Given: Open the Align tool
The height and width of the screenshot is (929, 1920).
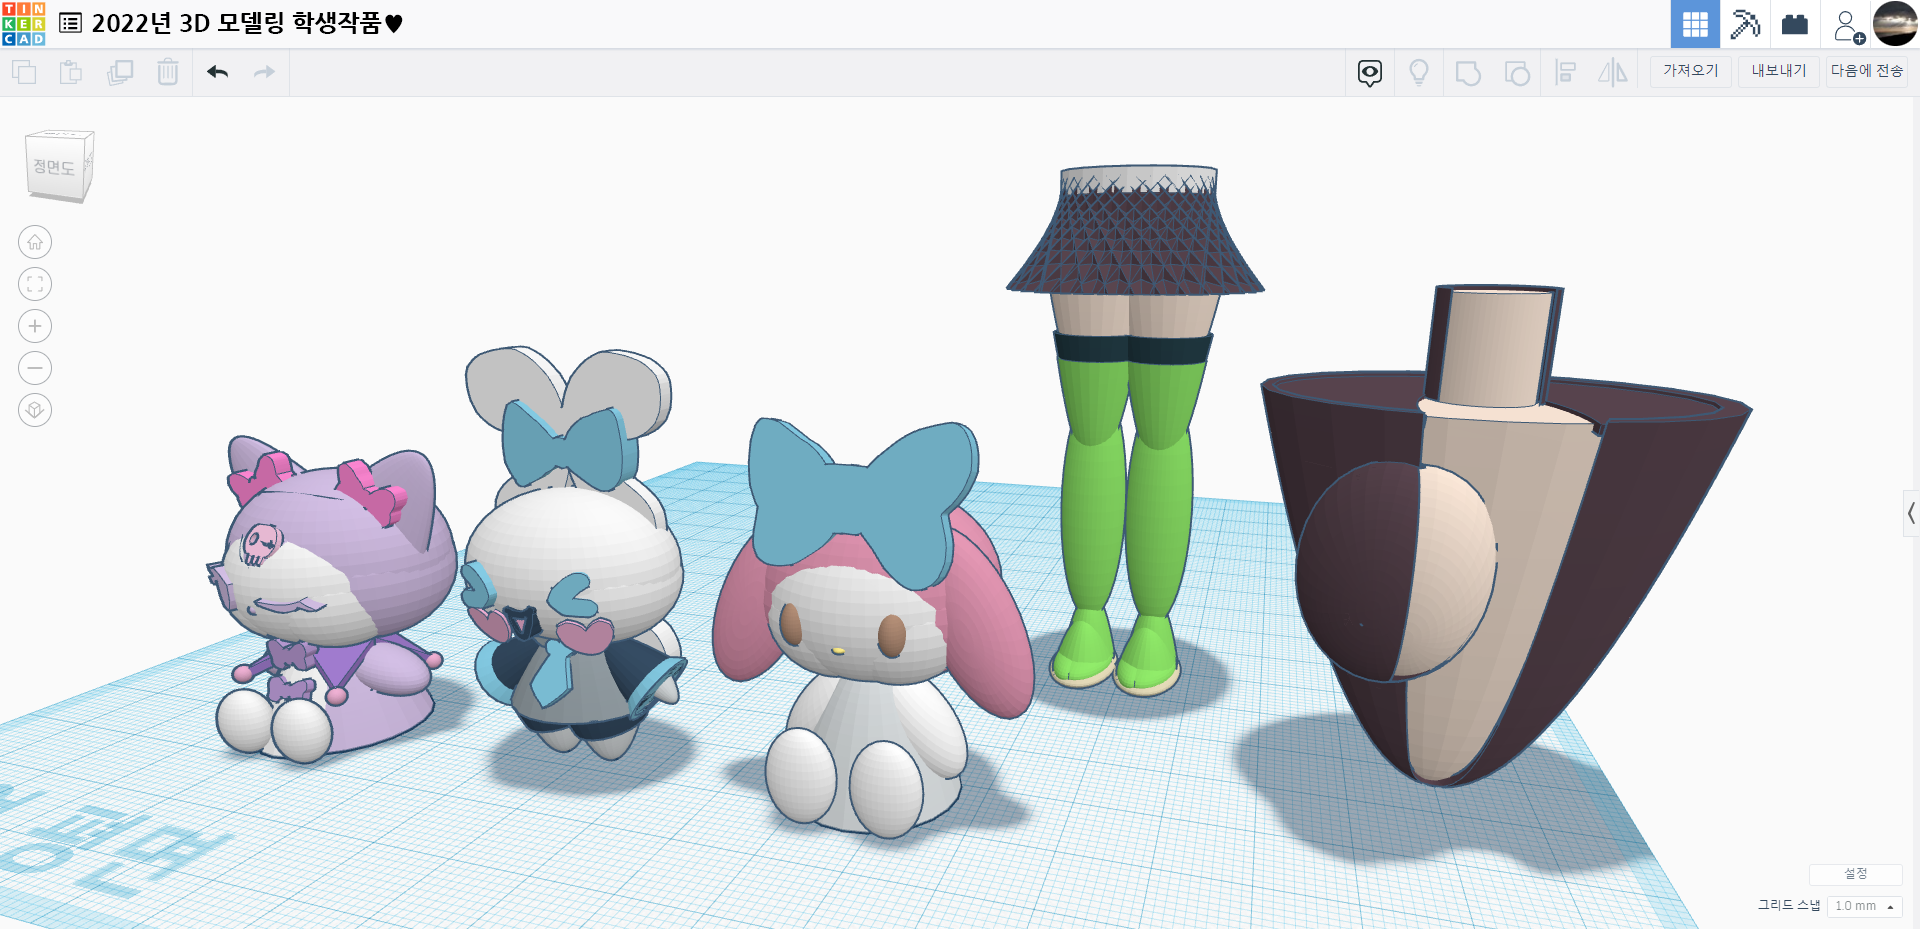Looking at the screenshot, I should [x=1566, y=73].
